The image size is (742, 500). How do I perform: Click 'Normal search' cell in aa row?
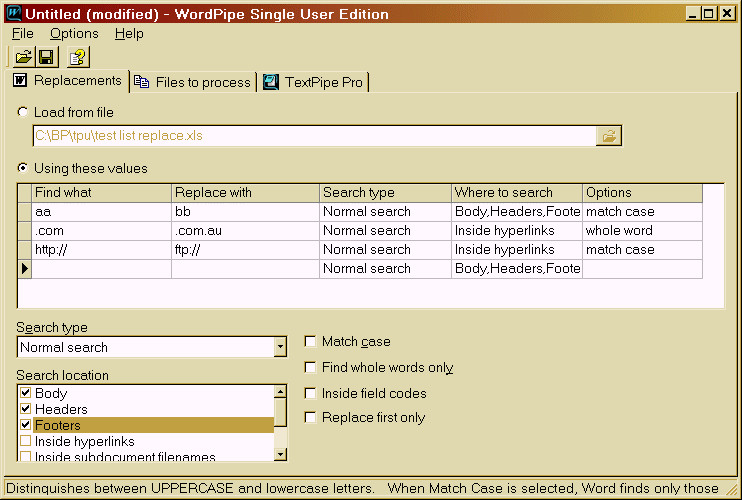coord(385,212)
